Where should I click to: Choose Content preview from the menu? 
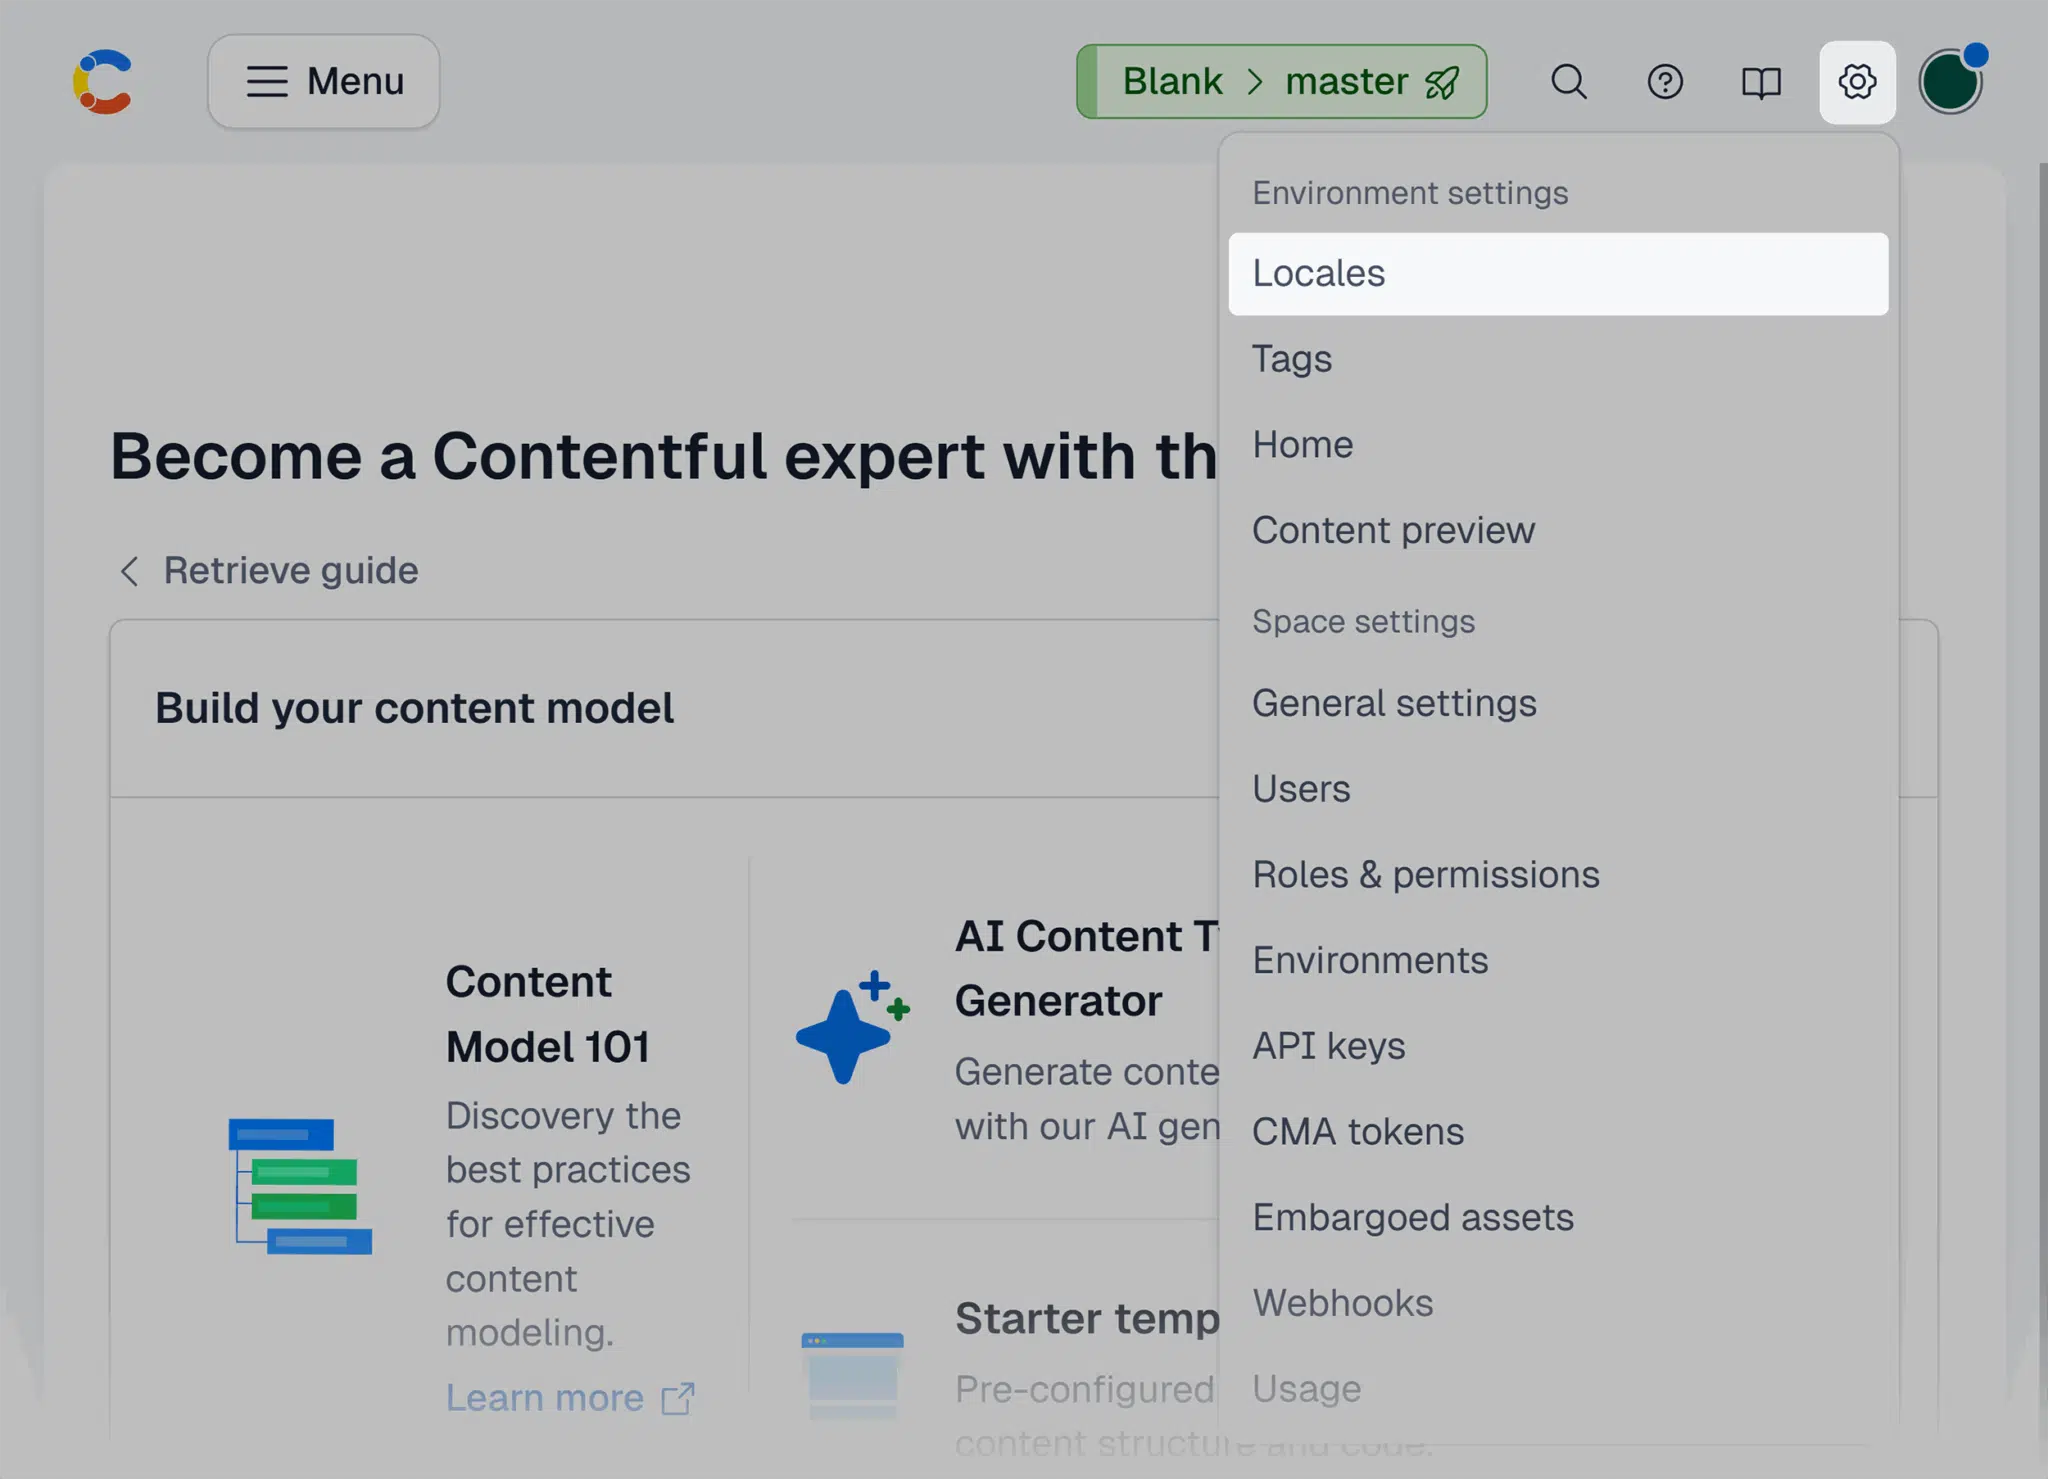pos(1558,531)
